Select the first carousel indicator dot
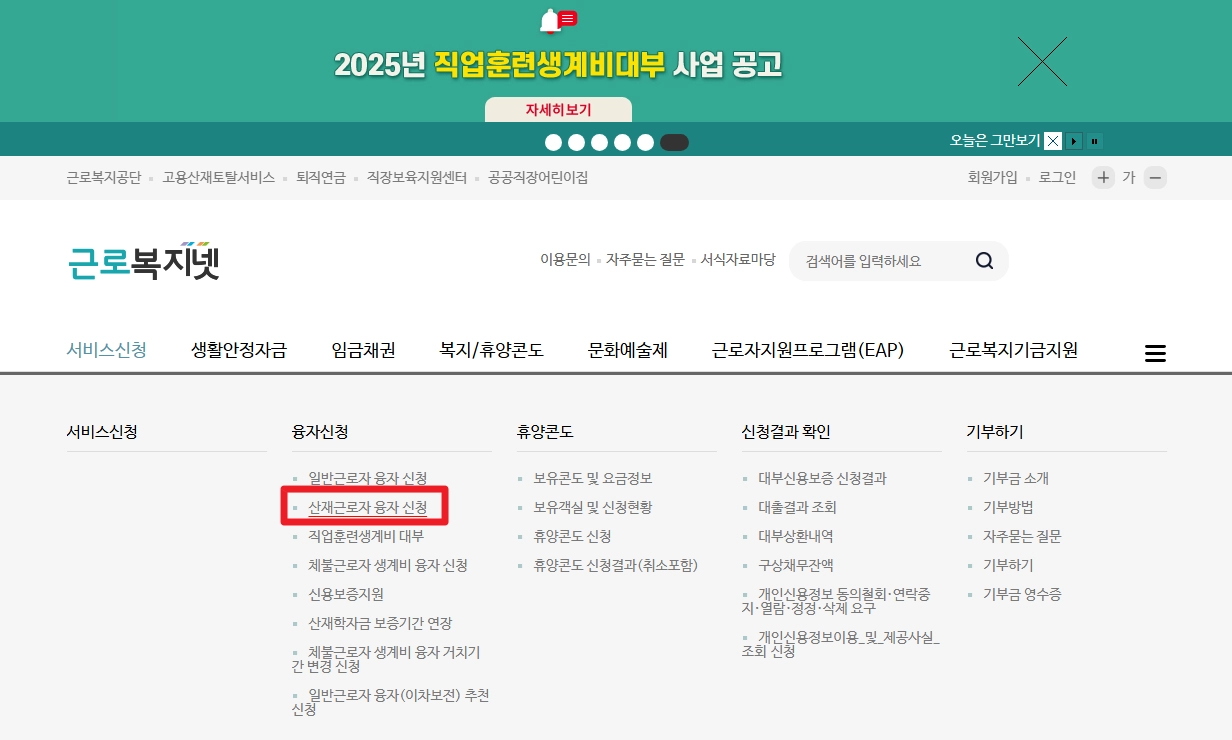The width and height of the screenshot is (1232, 740). pyautogui.click(x=553, y=142)
